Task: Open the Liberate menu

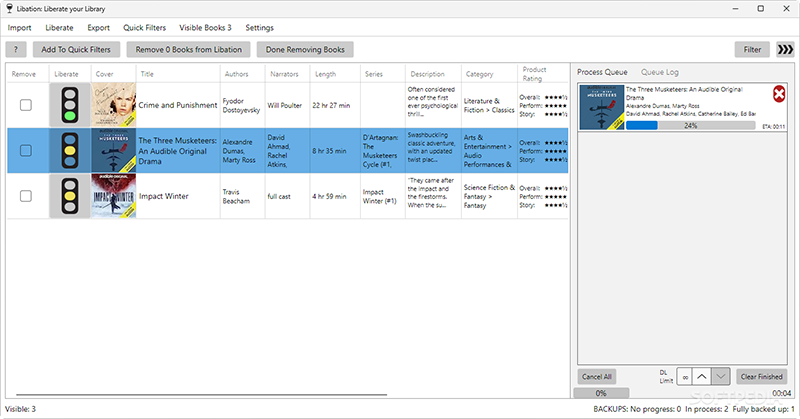Action: coord(59,28)
